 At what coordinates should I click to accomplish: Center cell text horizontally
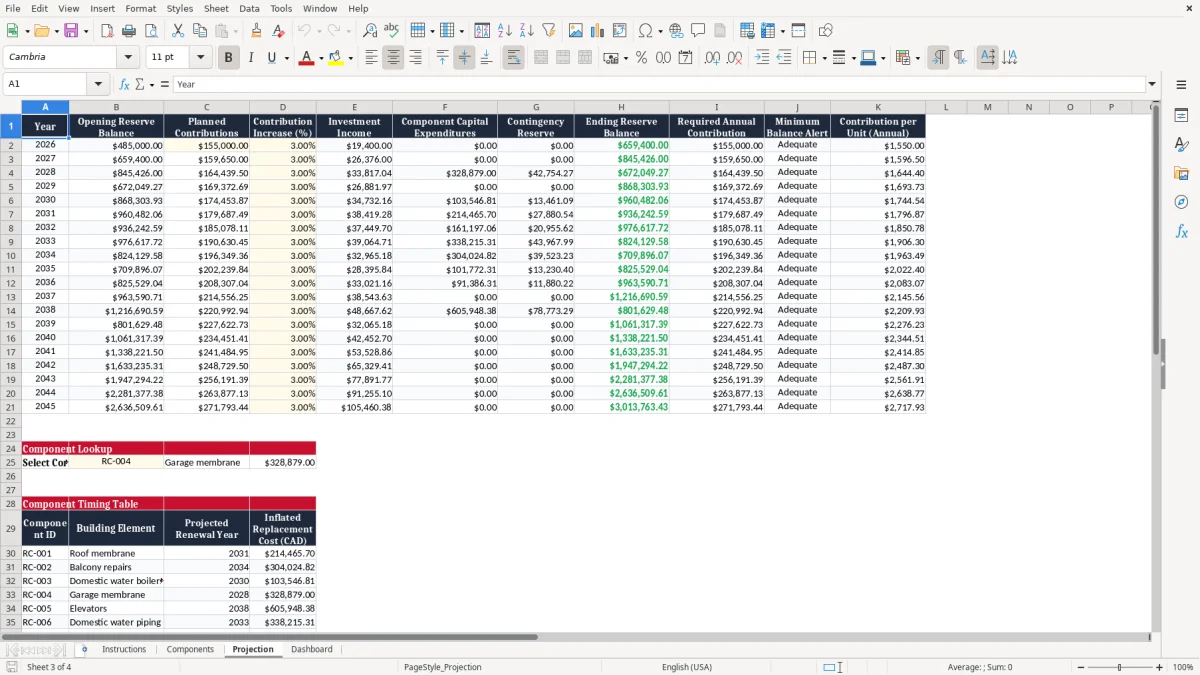[x=393, y=58]
